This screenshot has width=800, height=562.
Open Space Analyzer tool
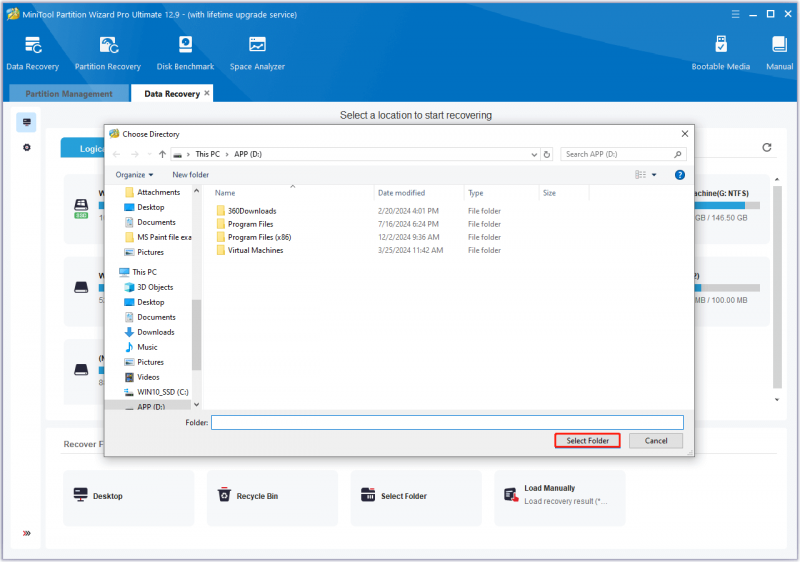(x=257, y=53)
